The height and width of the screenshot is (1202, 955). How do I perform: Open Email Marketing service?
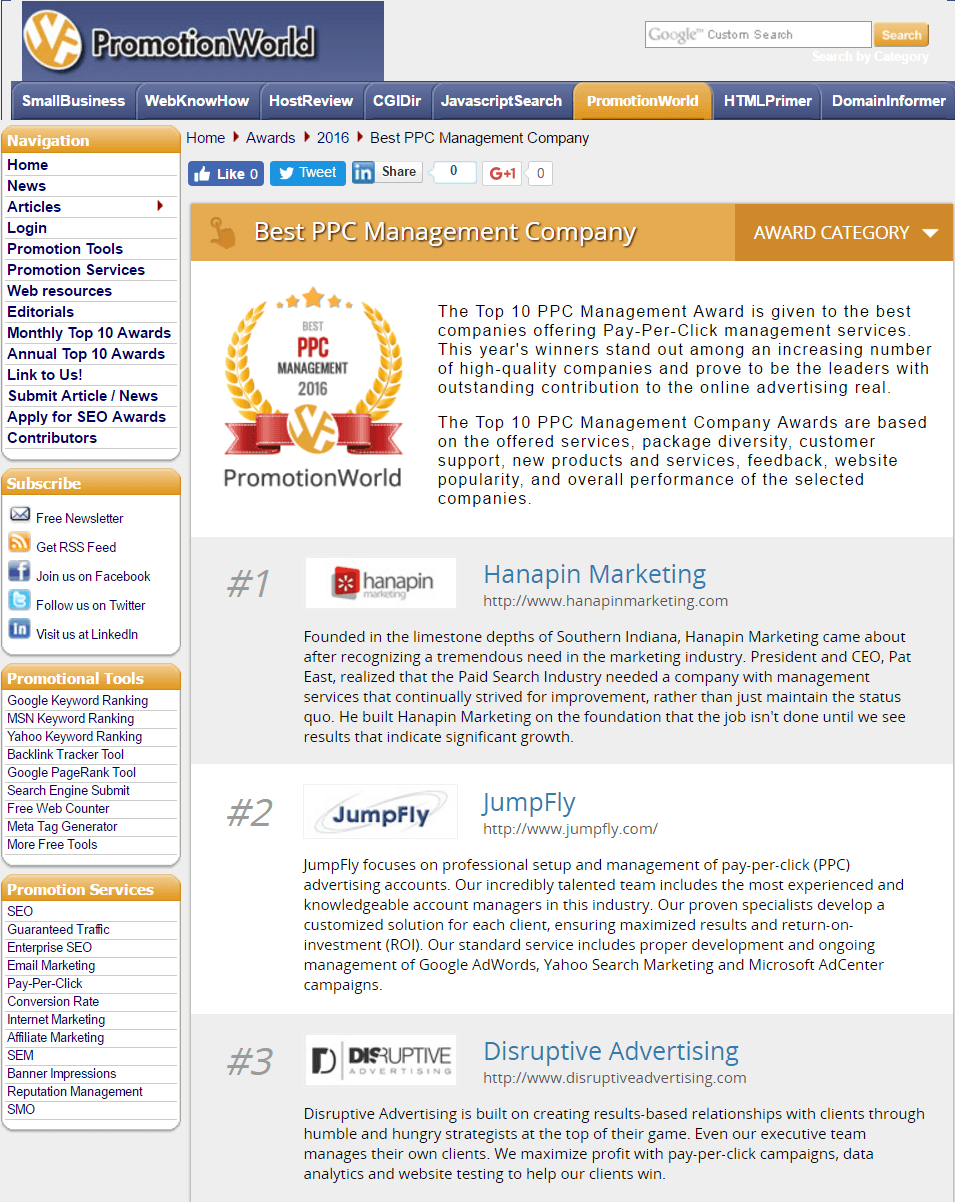click(x=51, y=966)
